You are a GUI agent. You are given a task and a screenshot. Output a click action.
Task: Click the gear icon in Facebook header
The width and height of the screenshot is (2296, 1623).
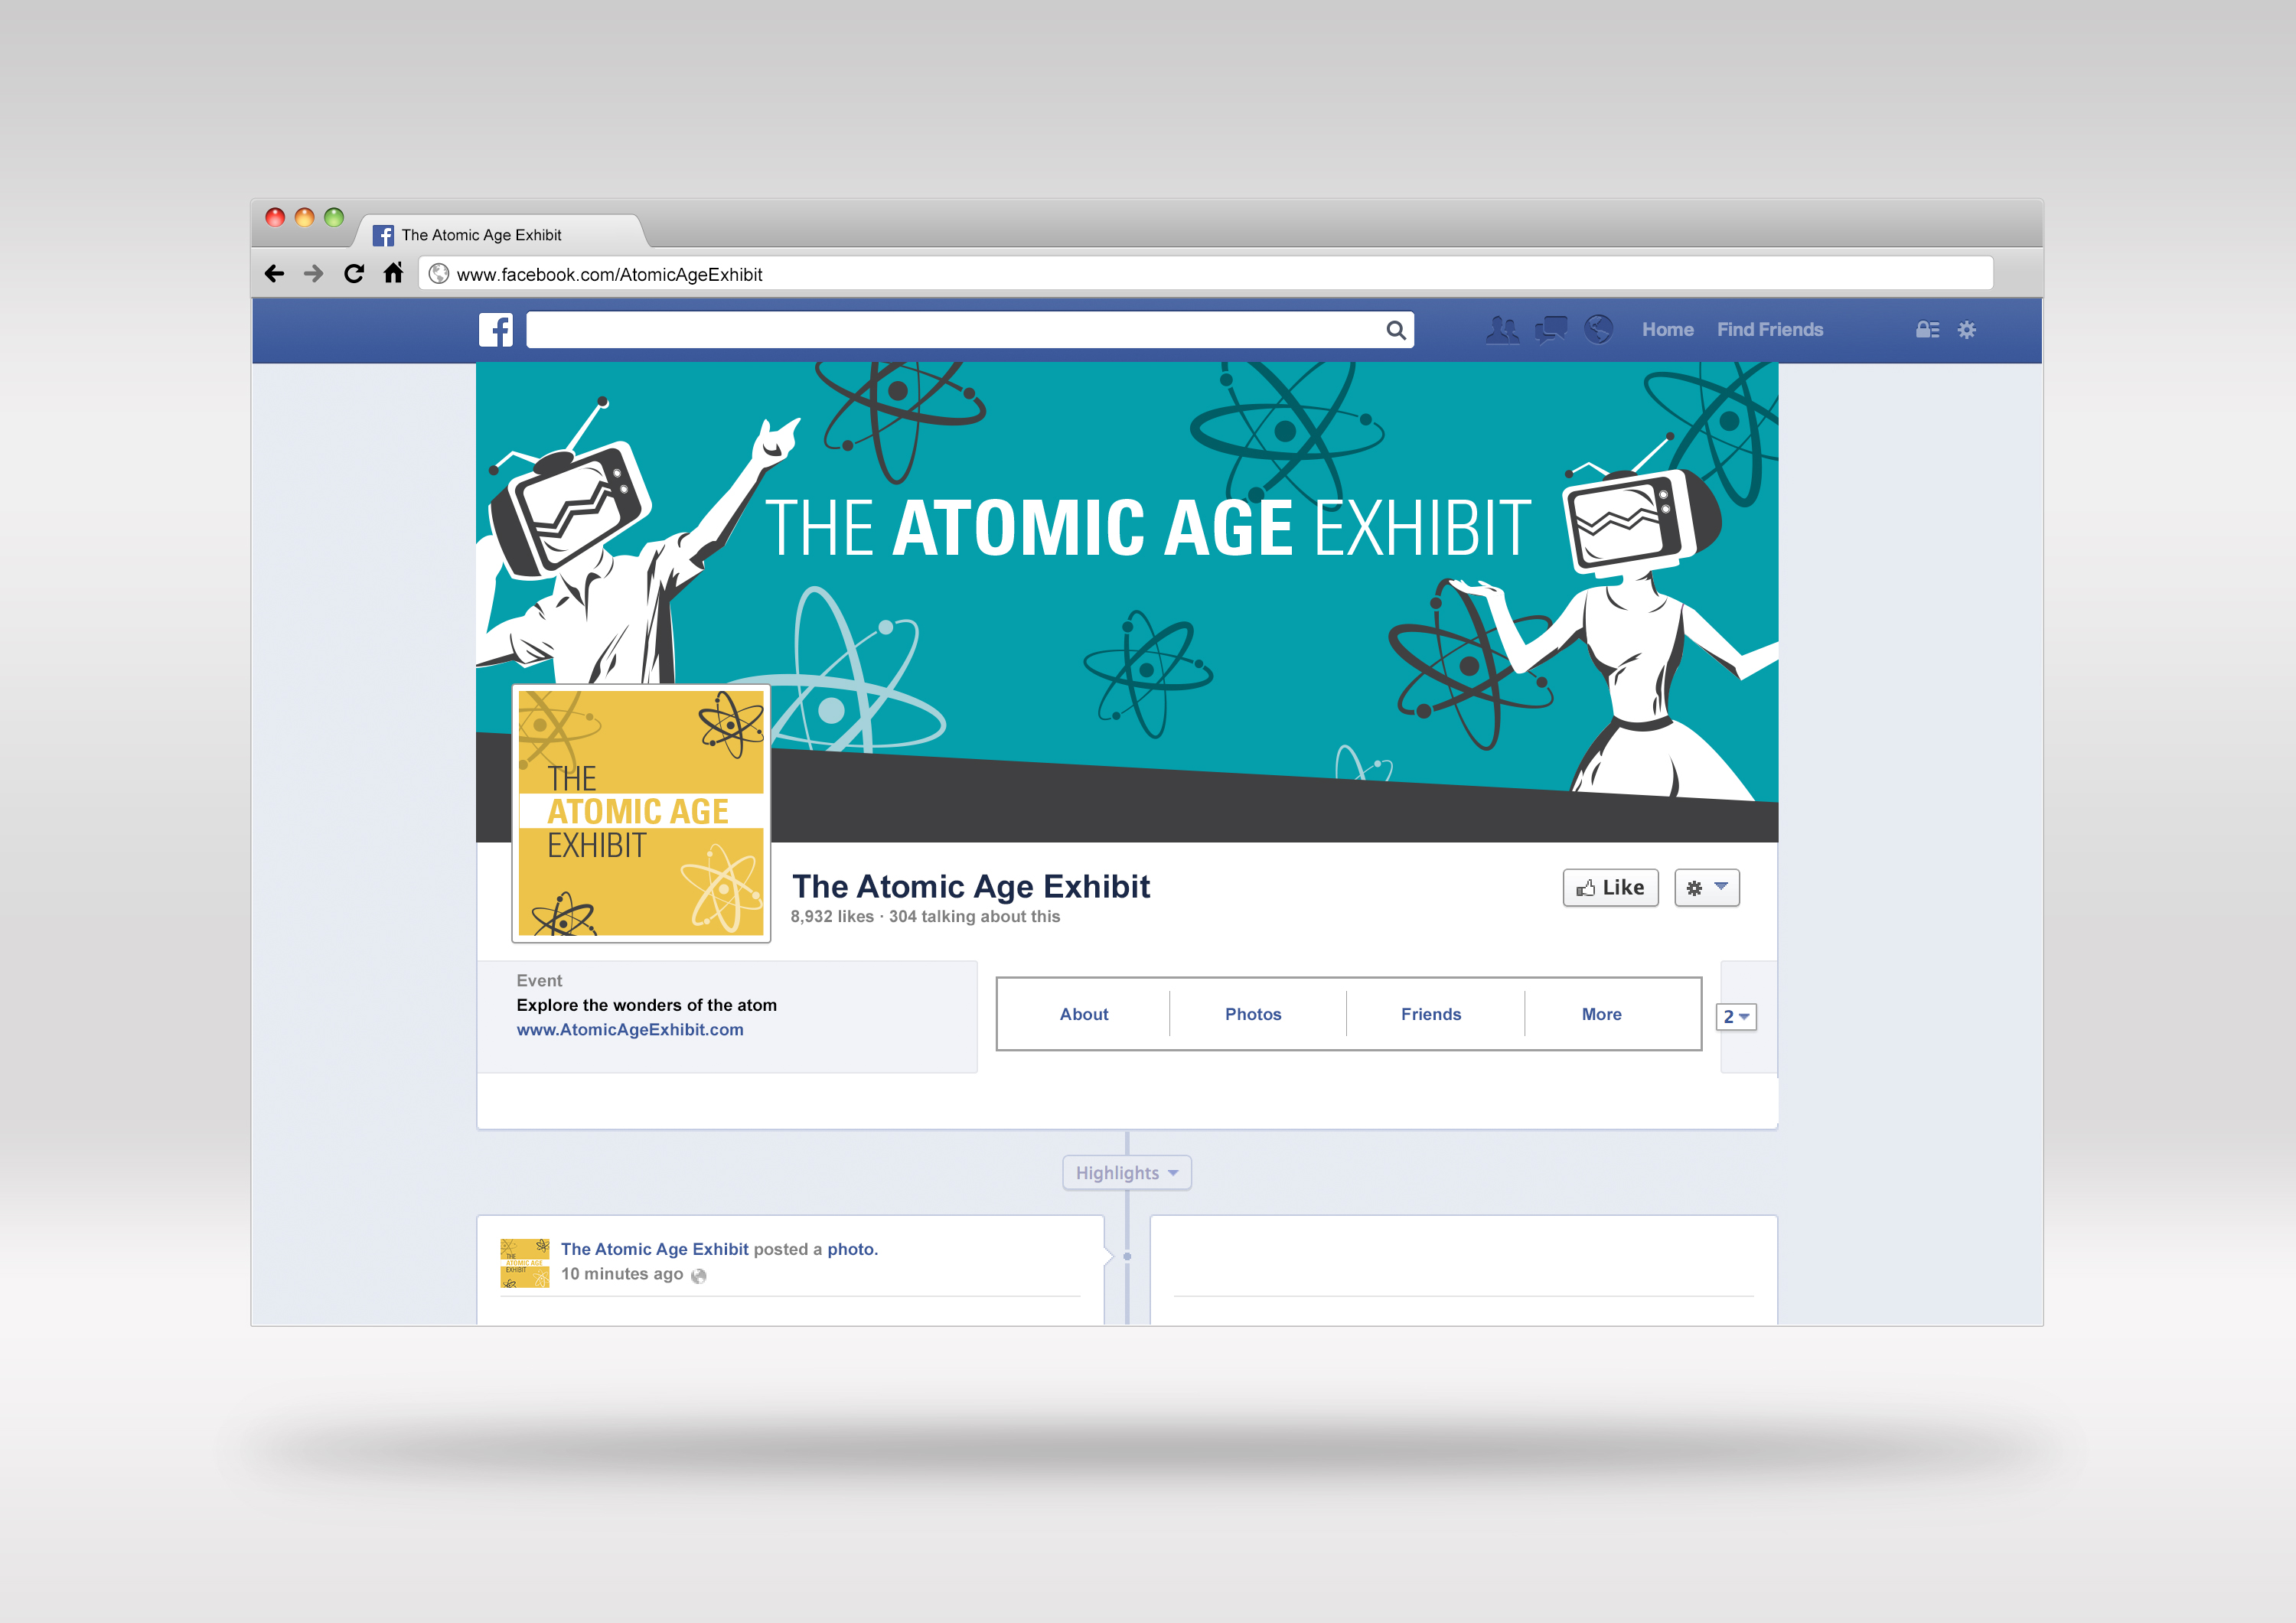click(1966, 330)
